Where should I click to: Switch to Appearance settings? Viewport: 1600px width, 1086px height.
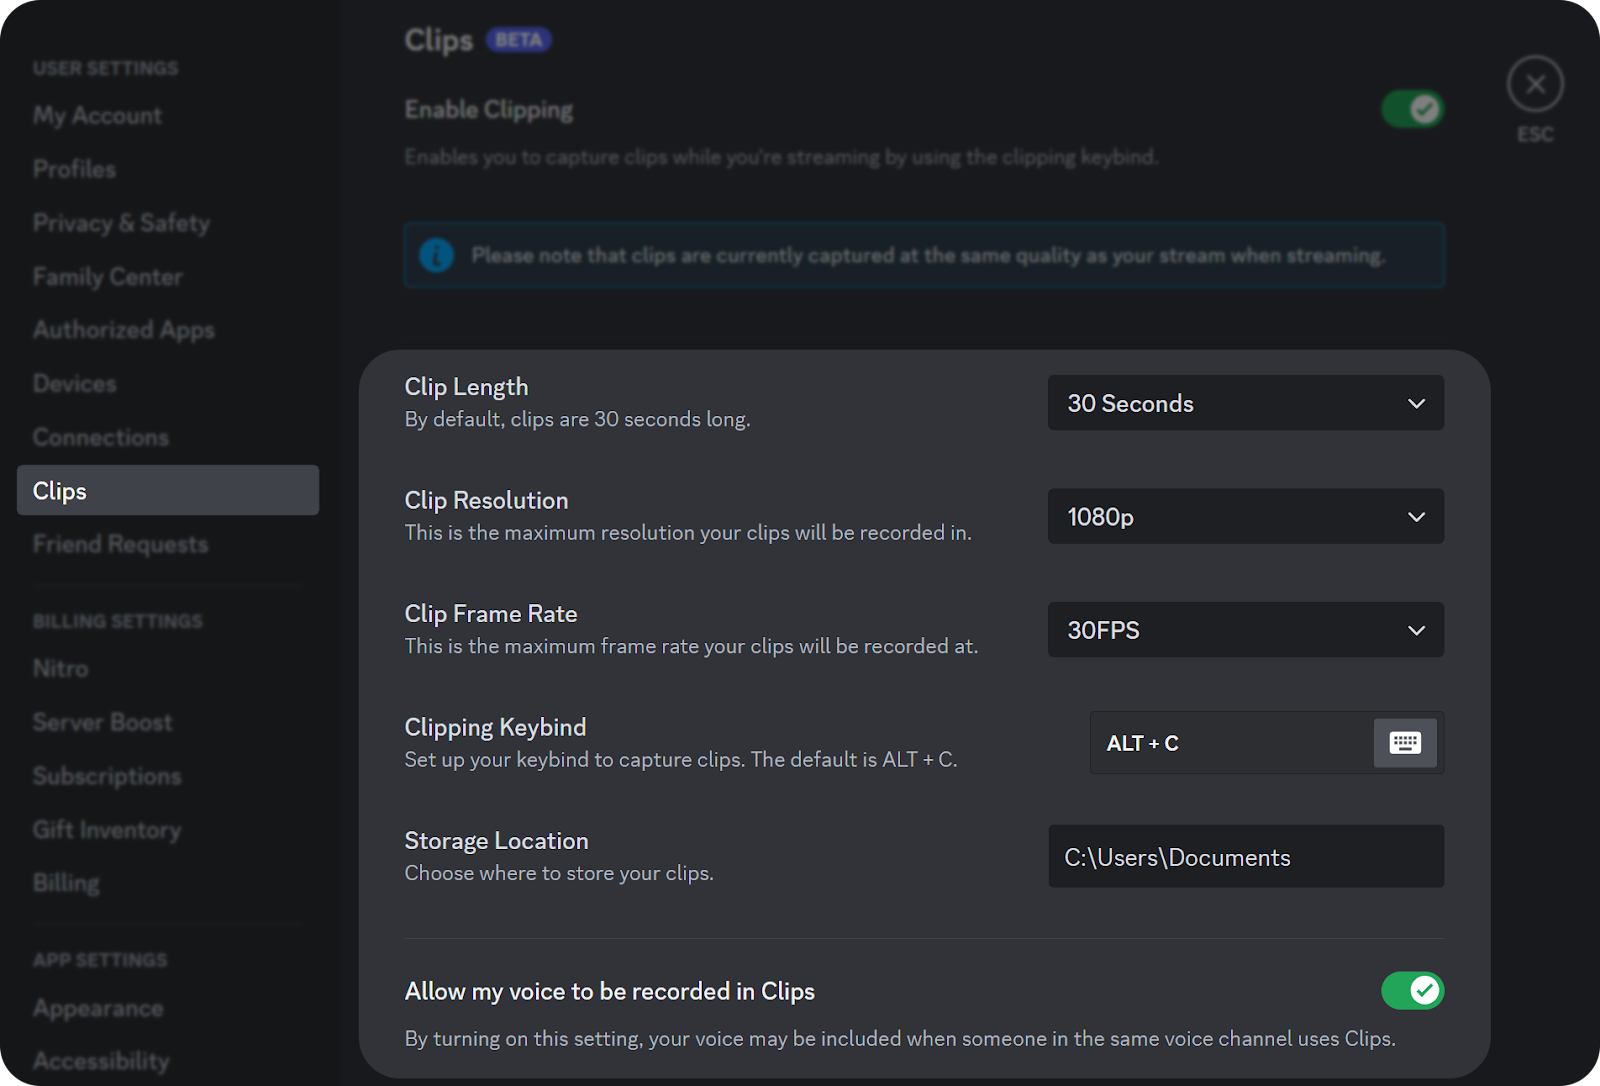98,1008
